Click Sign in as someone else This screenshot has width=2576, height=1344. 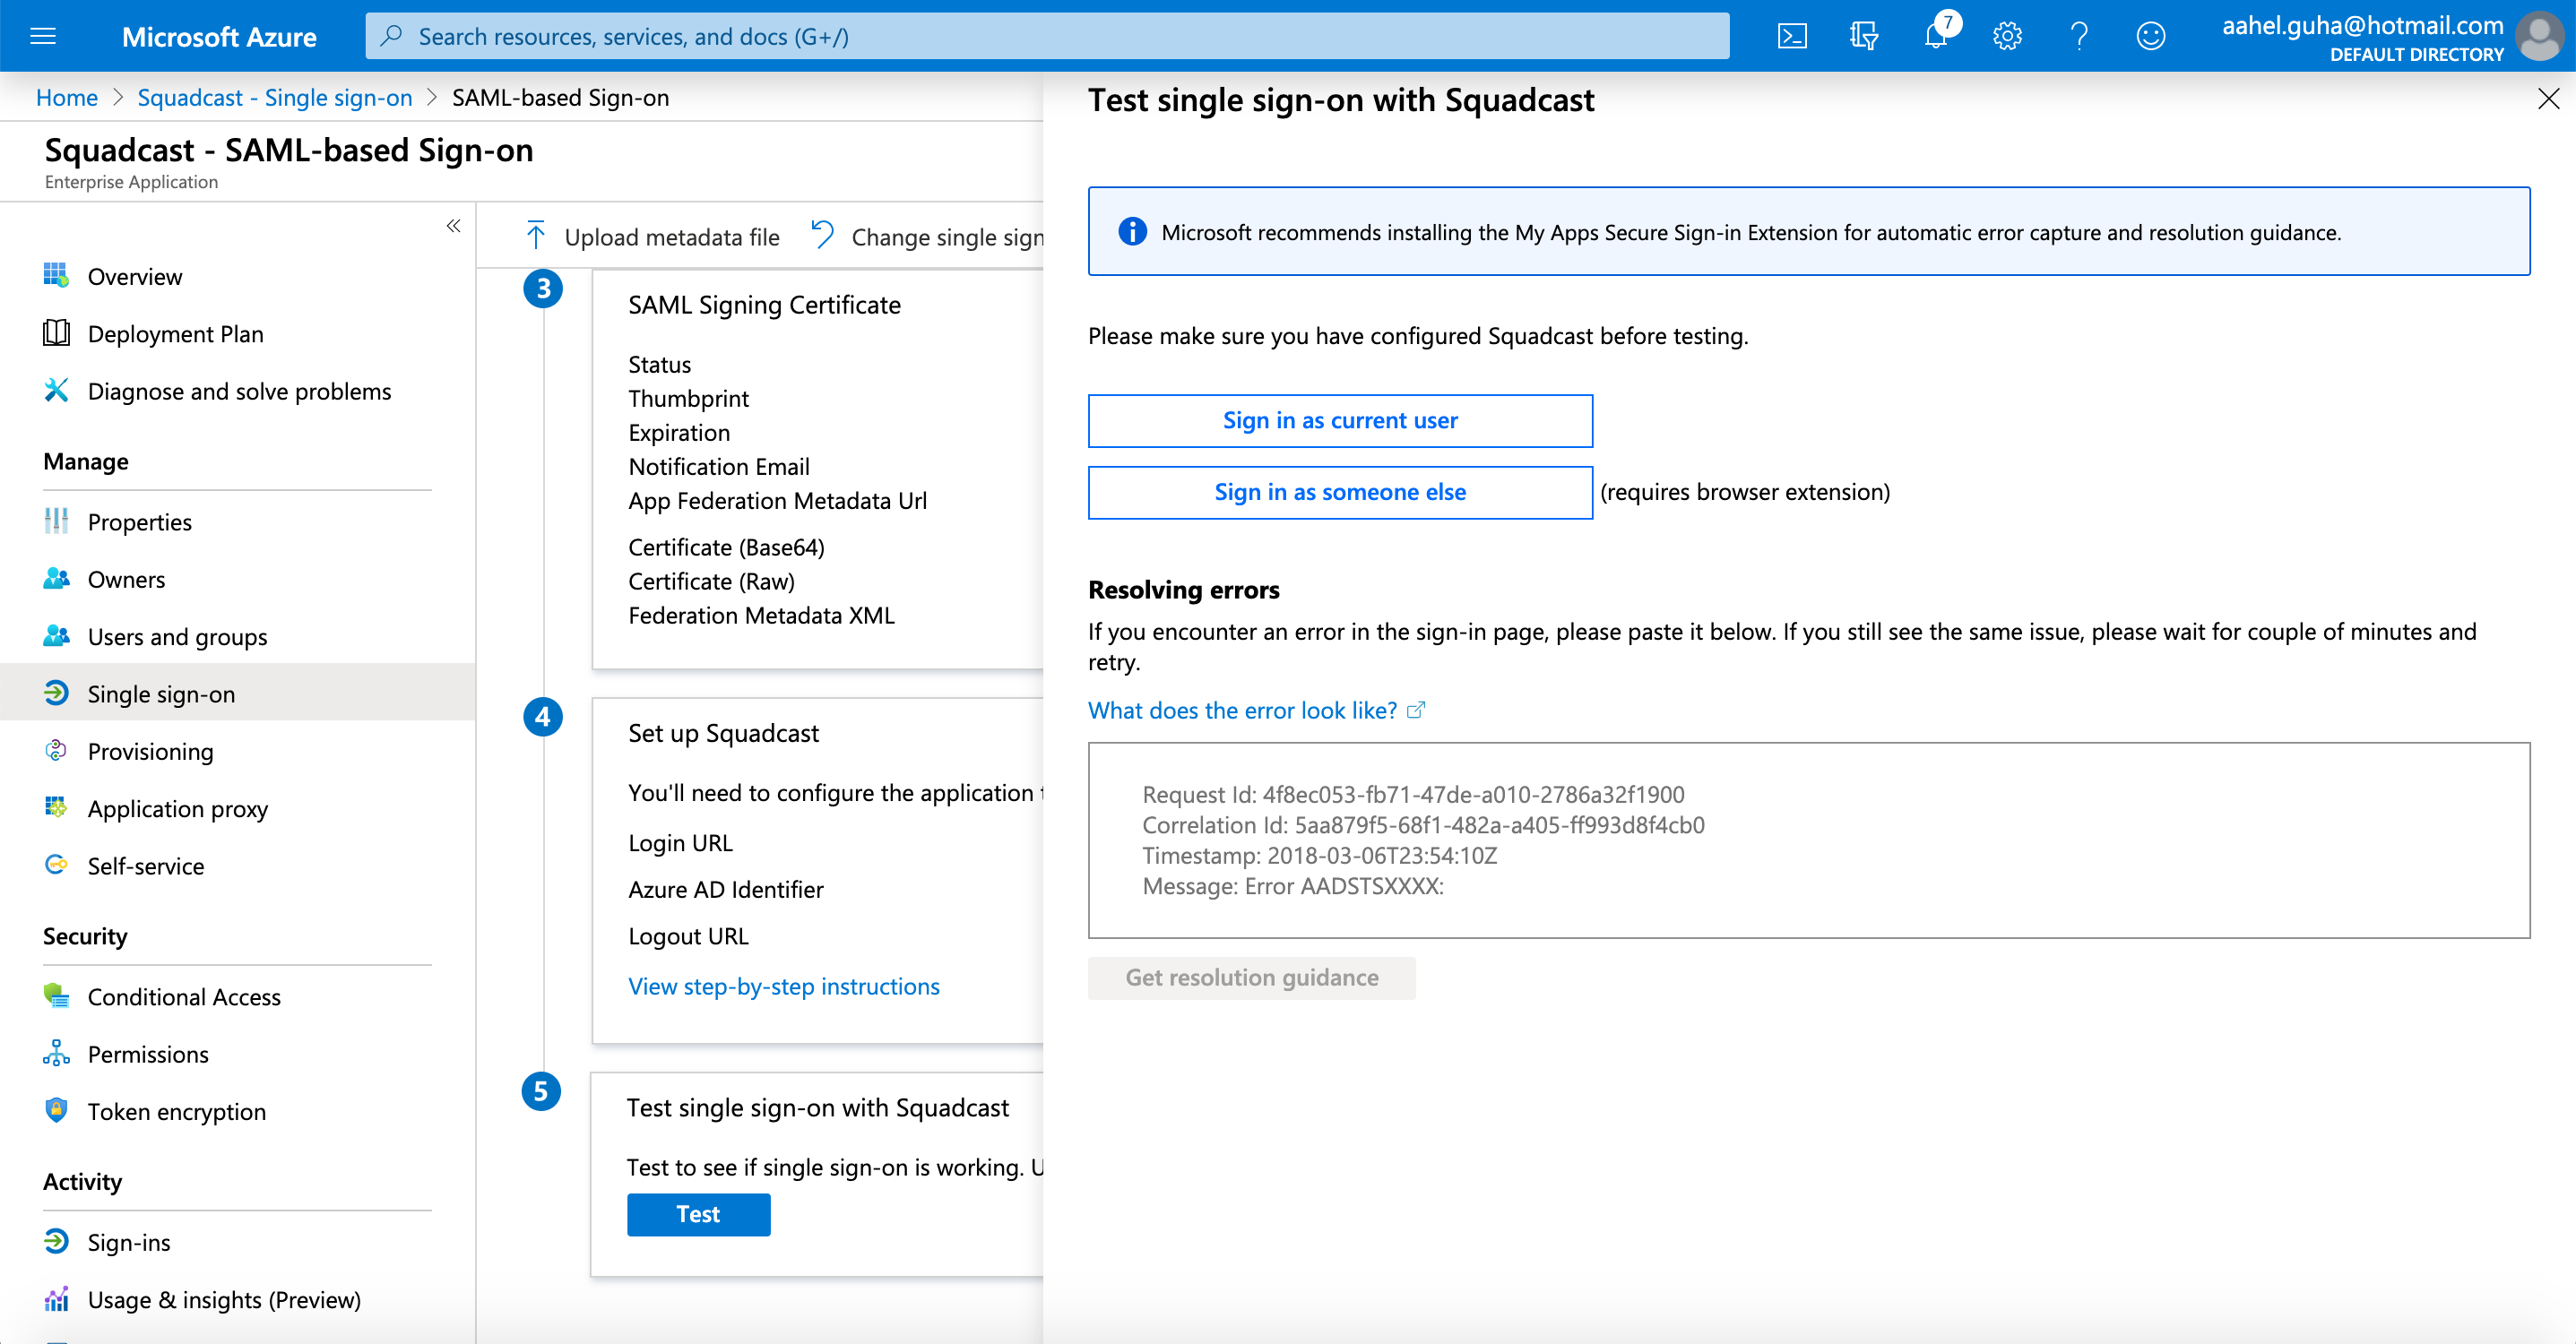click(x=1339, y=492)
